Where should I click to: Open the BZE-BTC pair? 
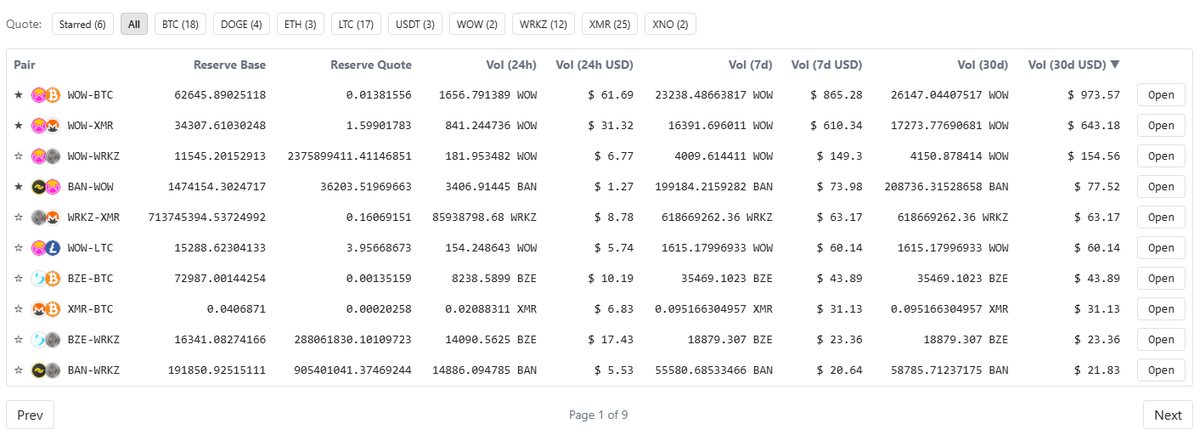coord(1161,278)
